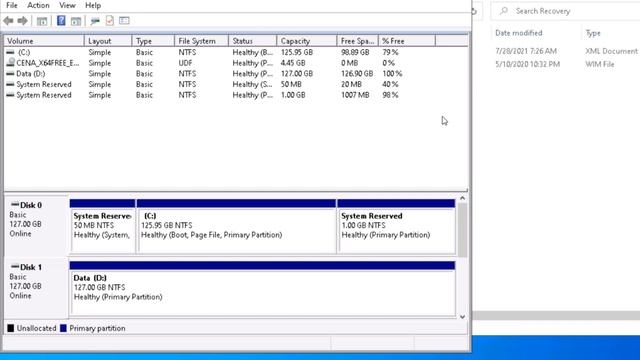
Task: Click the Disk 1 drive icon
Action: 15,266
